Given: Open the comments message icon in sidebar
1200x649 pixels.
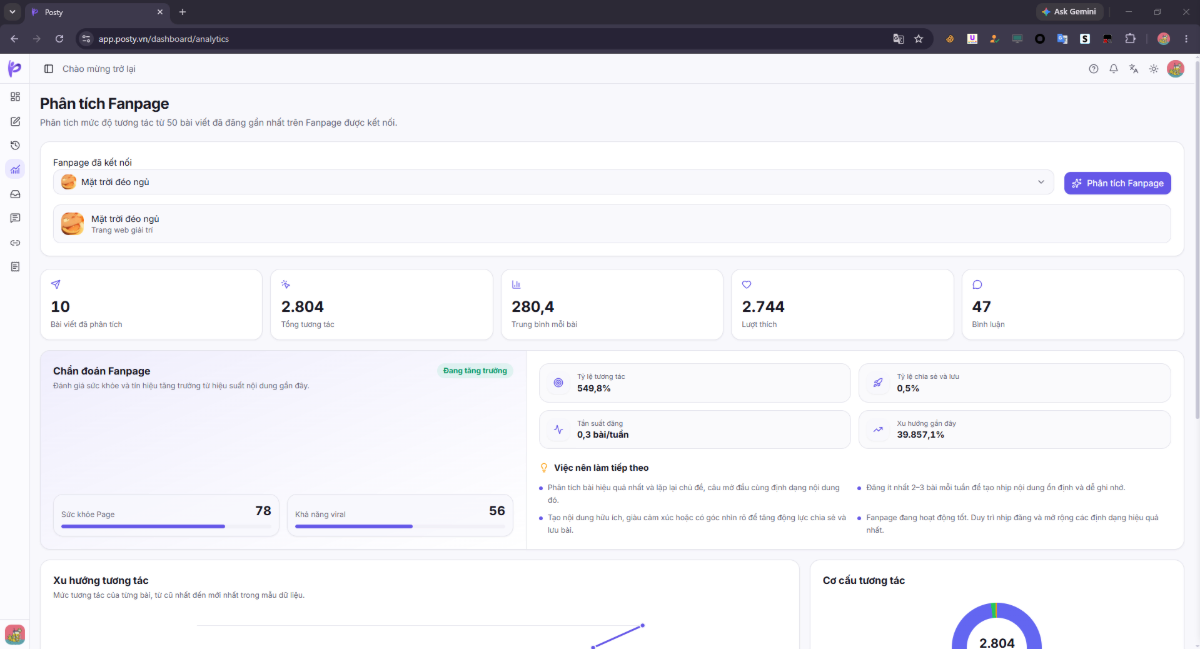Looking at the screenshot, I should point(15,218).
